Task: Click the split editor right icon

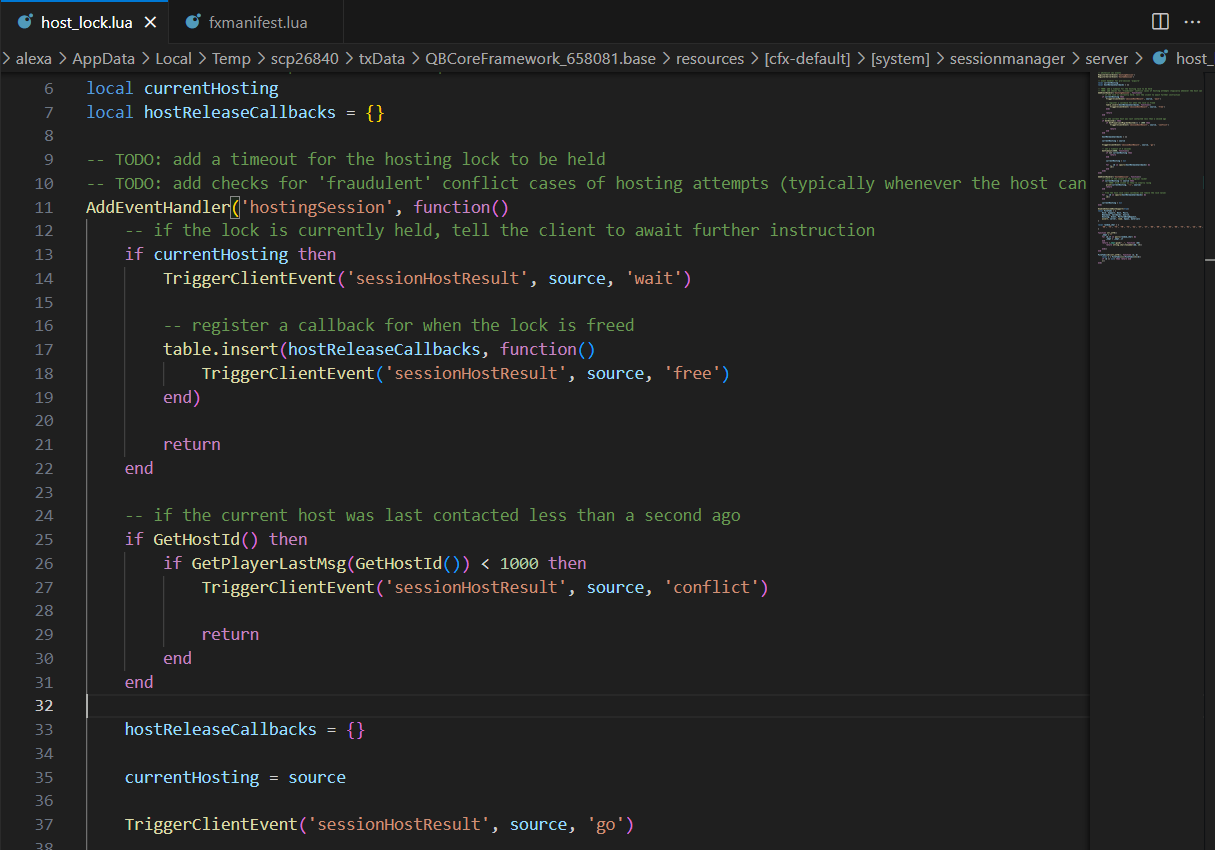Action: coord(1160,21)
